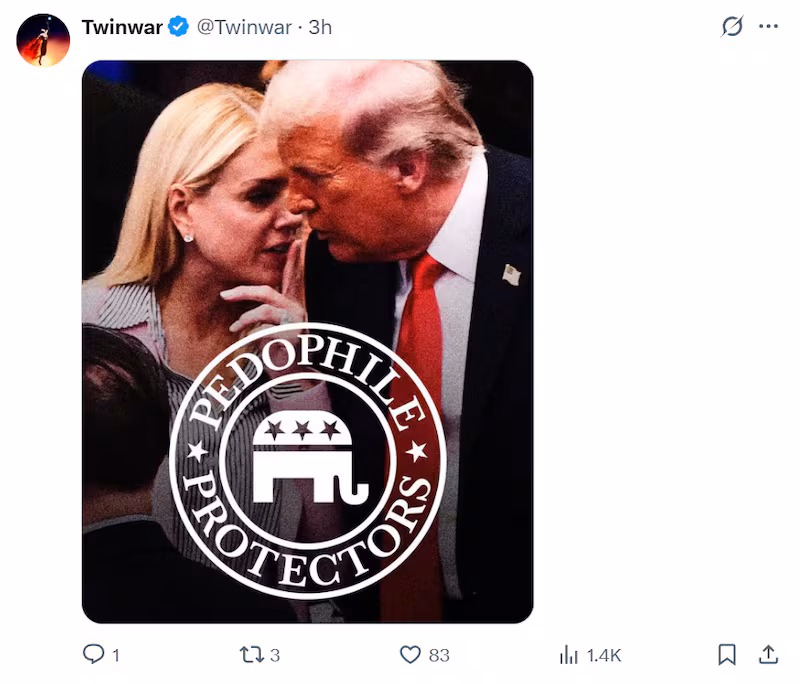Click the 1 reply count
The image size is (800, 684).
tap(117, 656)
